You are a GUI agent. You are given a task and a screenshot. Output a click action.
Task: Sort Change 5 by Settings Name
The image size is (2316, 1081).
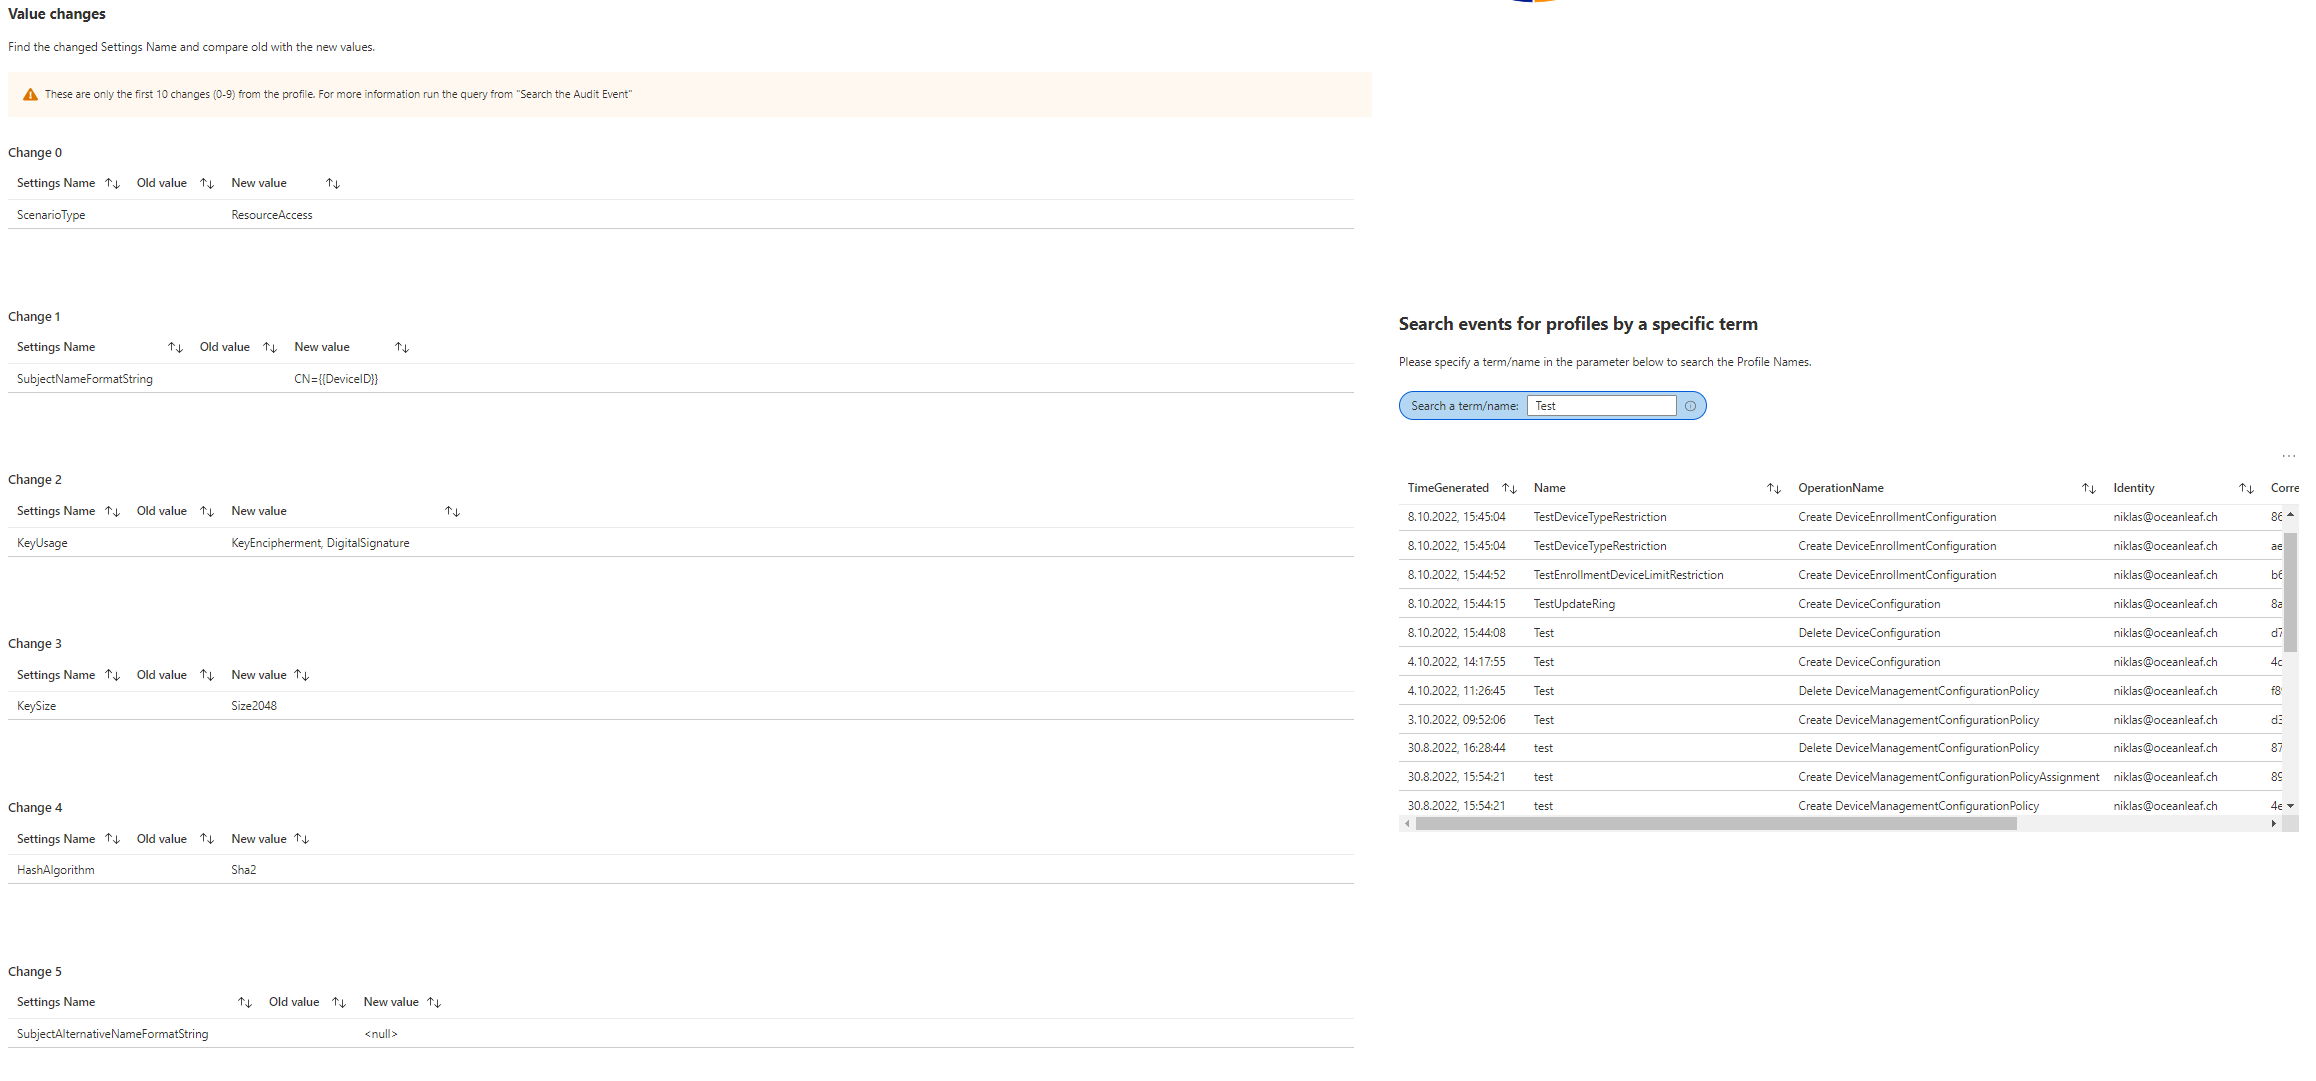click(244, 1003)
